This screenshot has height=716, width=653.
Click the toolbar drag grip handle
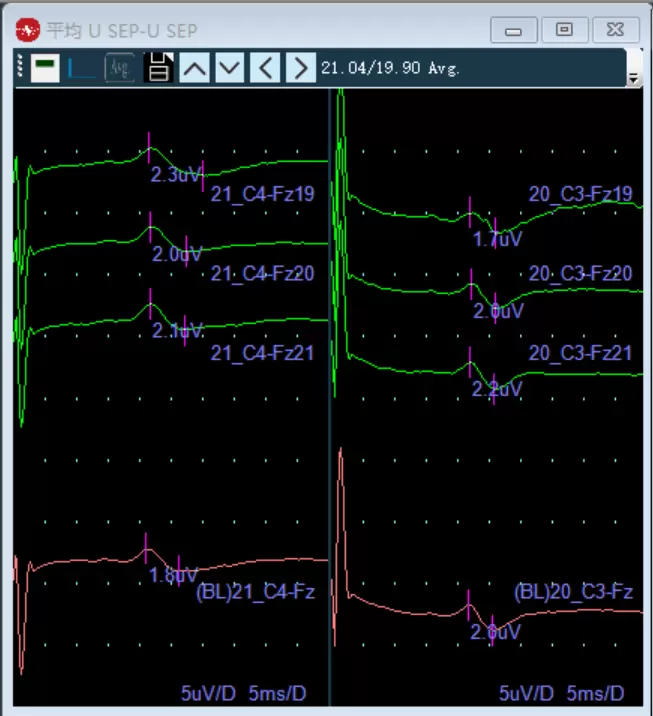point(20,65)
